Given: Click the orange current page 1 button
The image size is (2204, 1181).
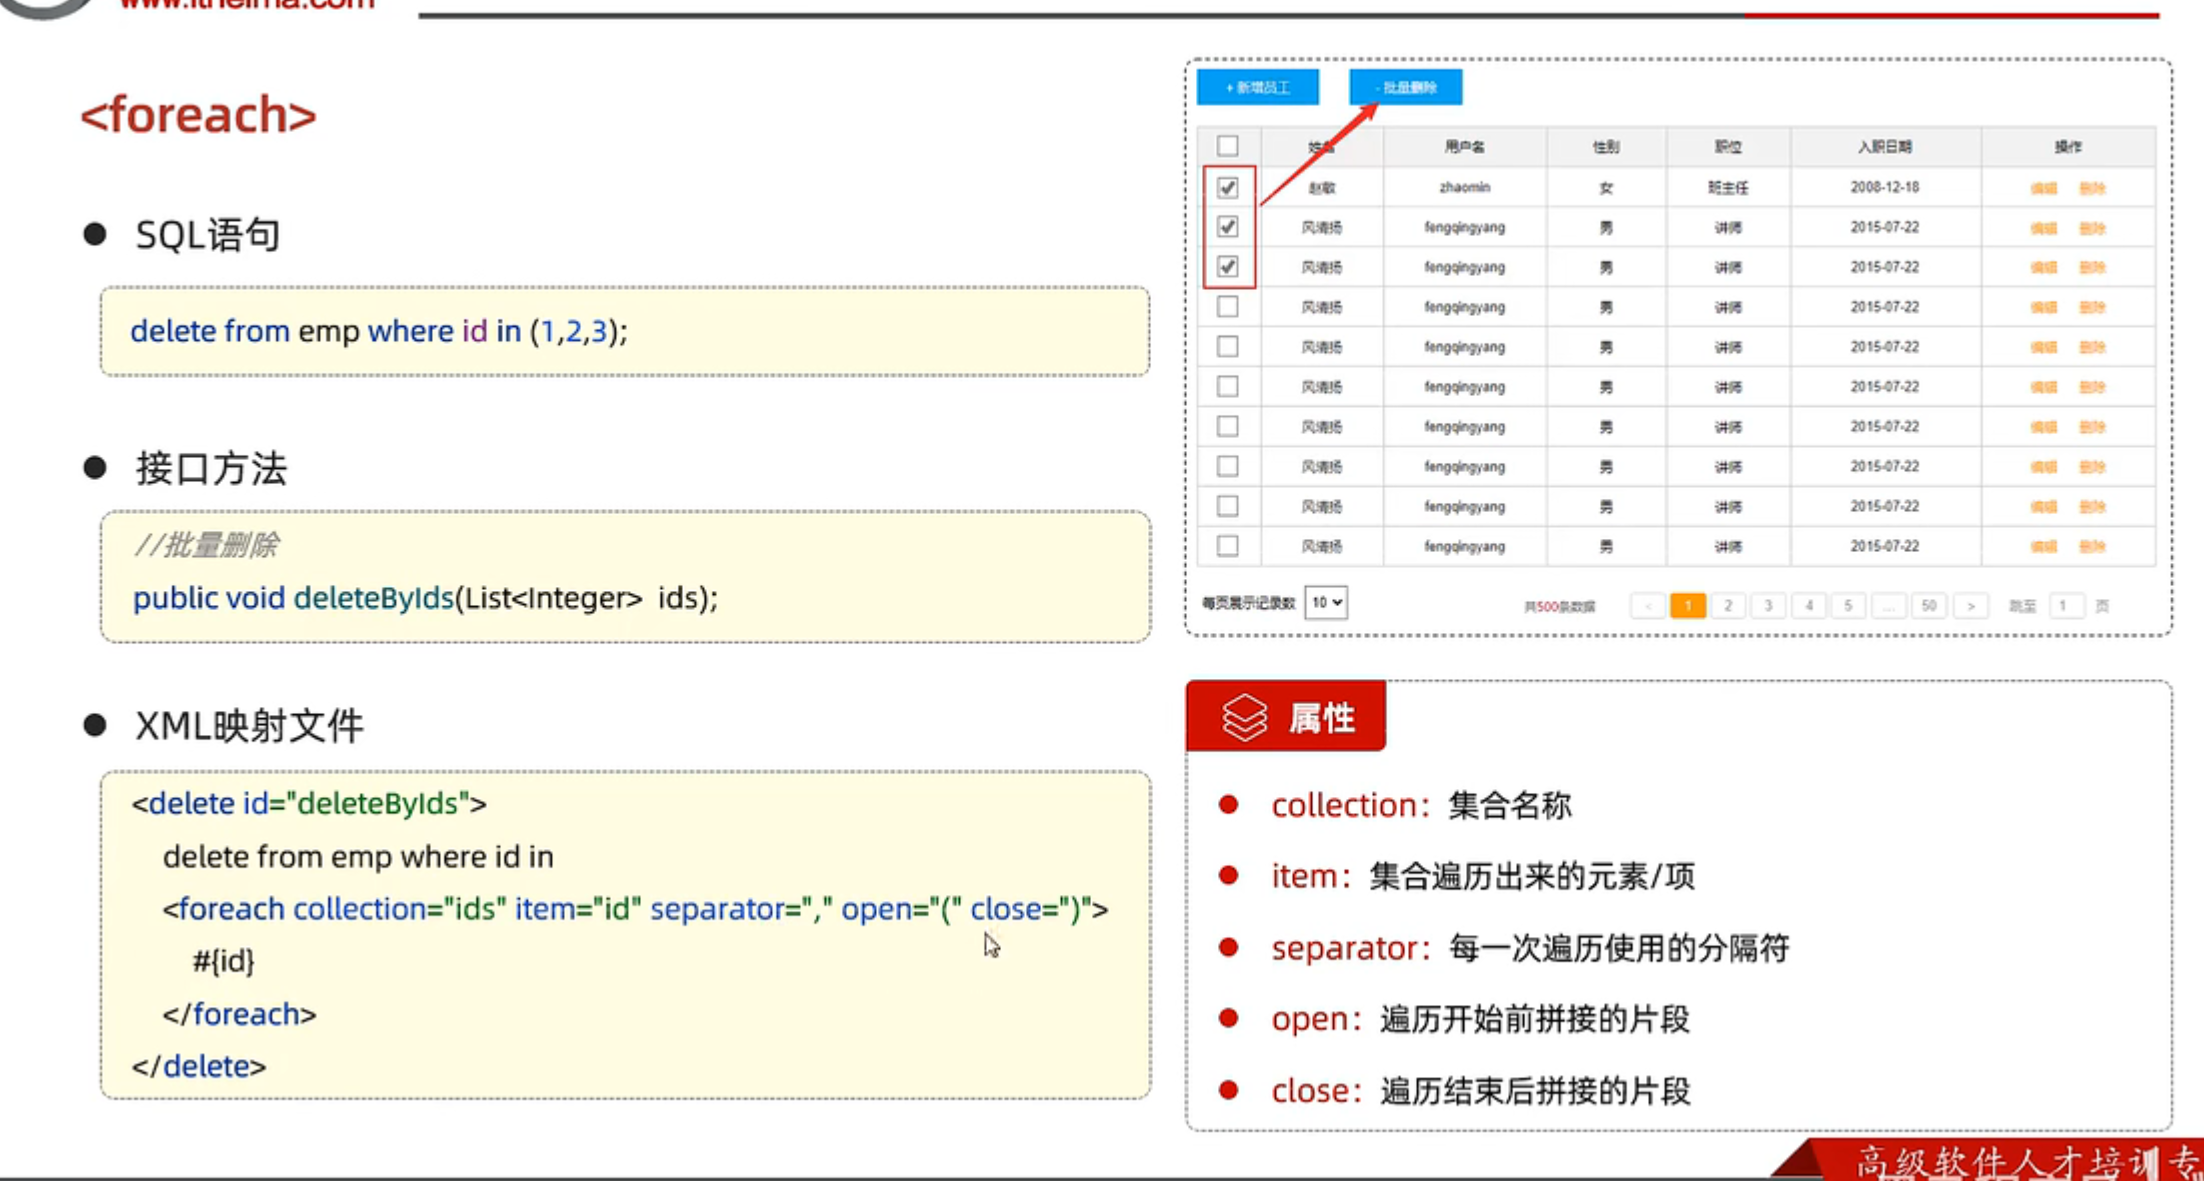Looking at the screenshot, I should click(x=1688, y=606).
